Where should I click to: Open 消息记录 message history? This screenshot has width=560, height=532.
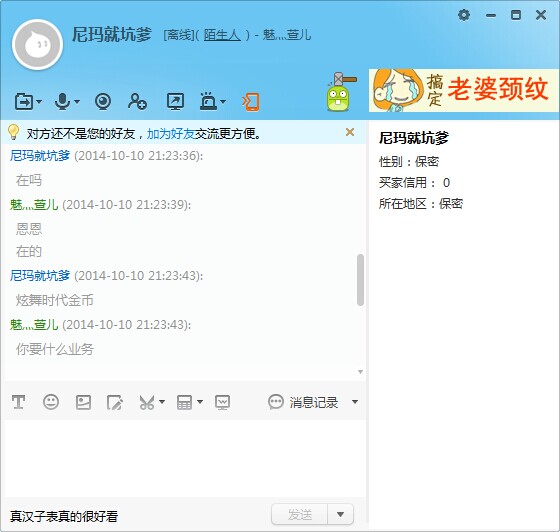303,402
